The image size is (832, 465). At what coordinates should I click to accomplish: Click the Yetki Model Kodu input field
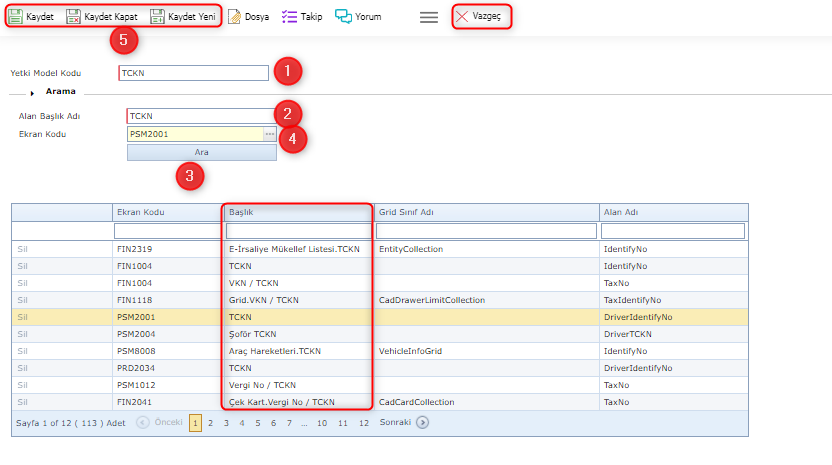193,73
